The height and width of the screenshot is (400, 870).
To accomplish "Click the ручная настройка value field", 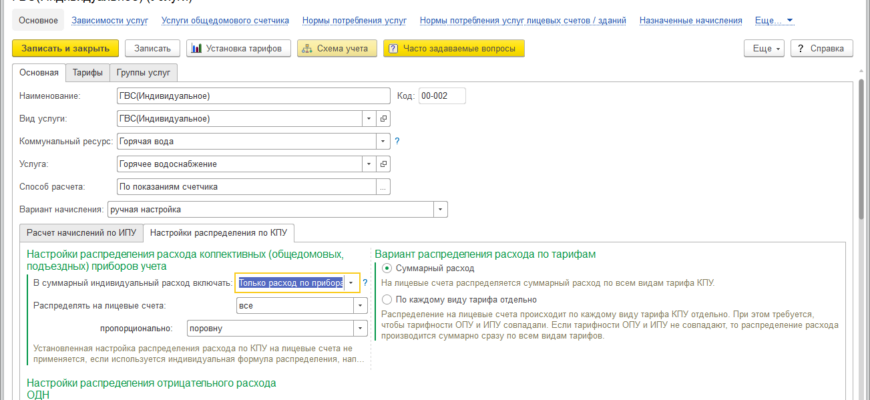I will tap(271, 210).
